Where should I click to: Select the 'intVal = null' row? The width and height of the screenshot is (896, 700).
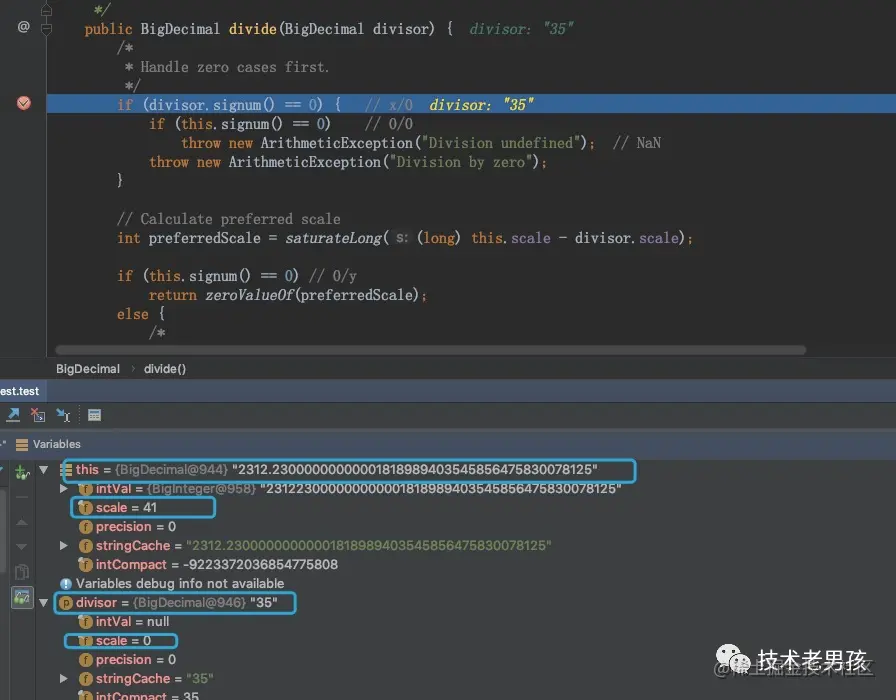[x=123, y=622]
